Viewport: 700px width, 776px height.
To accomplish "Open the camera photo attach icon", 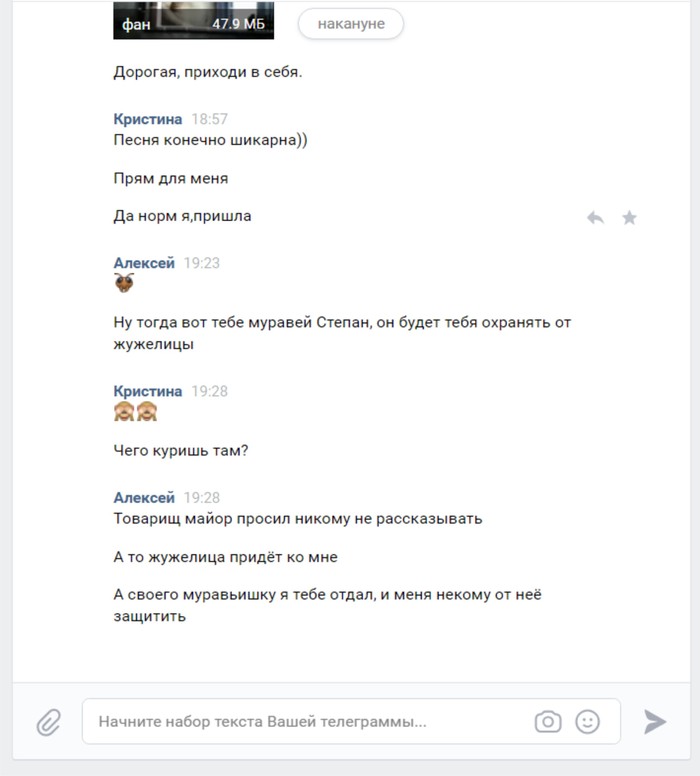I will (548, 722).
